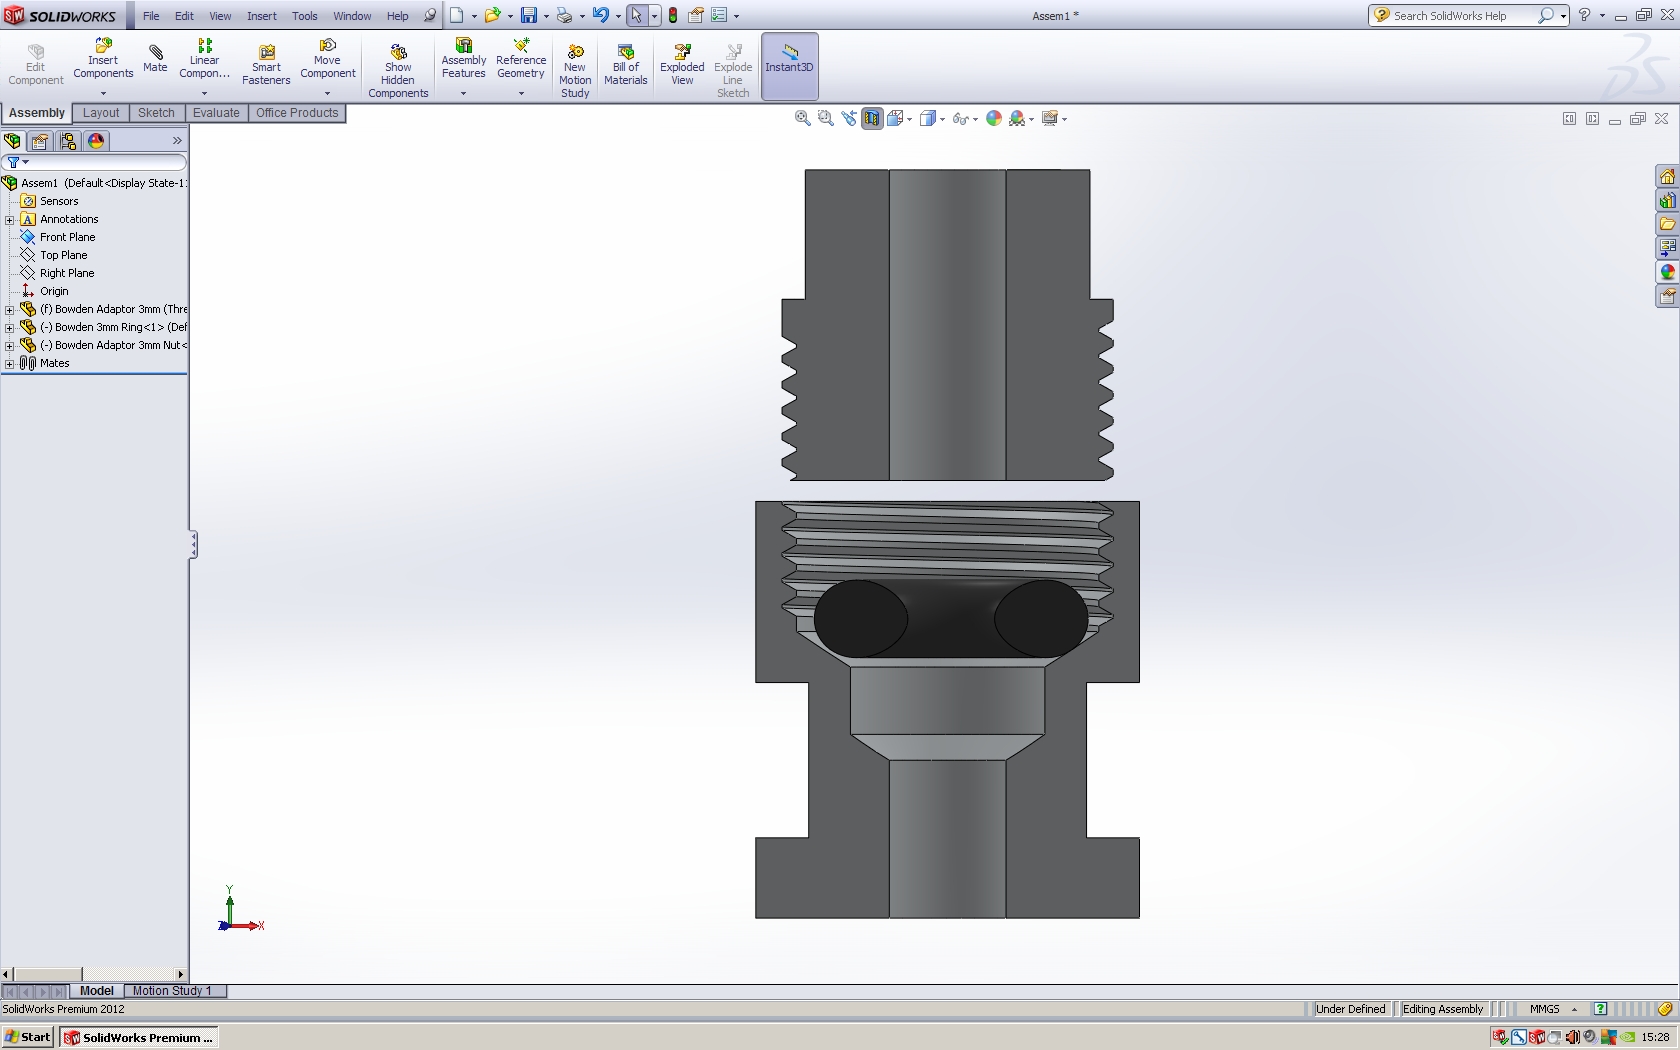Click View Orientation cube icon
The image size is (1680, 1050).
click(894, 118)
